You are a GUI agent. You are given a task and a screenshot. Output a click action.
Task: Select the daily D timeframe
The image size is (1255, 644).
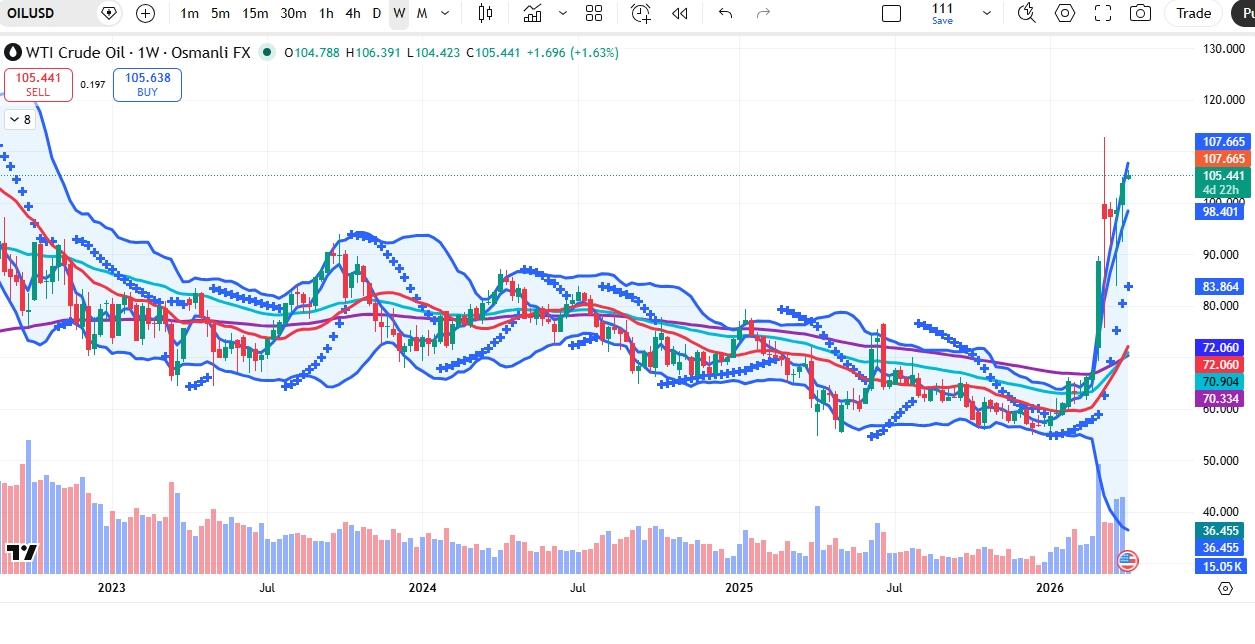pyautogui.click(x=376, y=13)
